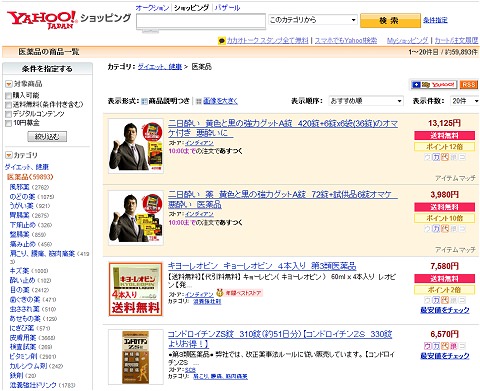This screenshot has height=391, width=480.
Task: Select ビタミン剤 category in sidebar
Action: tap(24, 356)
